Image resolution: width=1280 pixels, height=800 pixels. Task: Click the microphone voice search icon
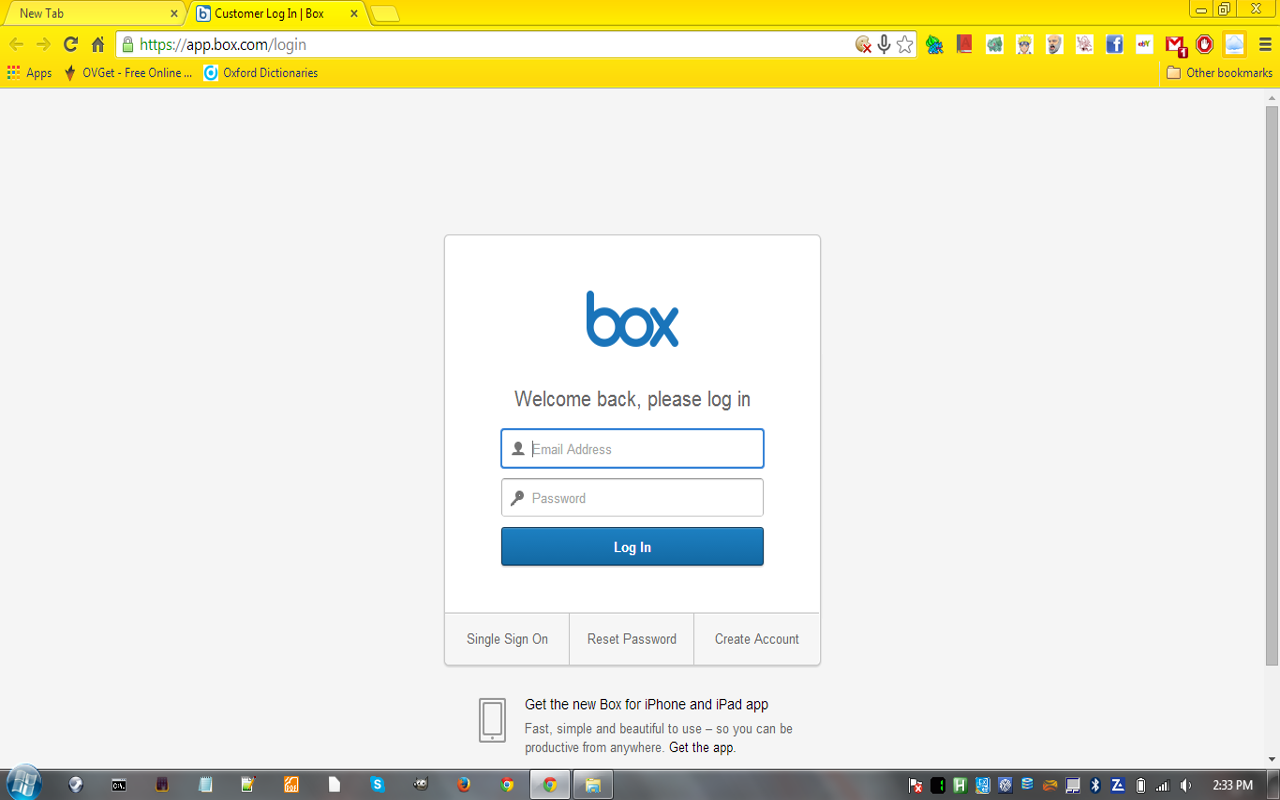pyautogui.click(x=884, y=44)
